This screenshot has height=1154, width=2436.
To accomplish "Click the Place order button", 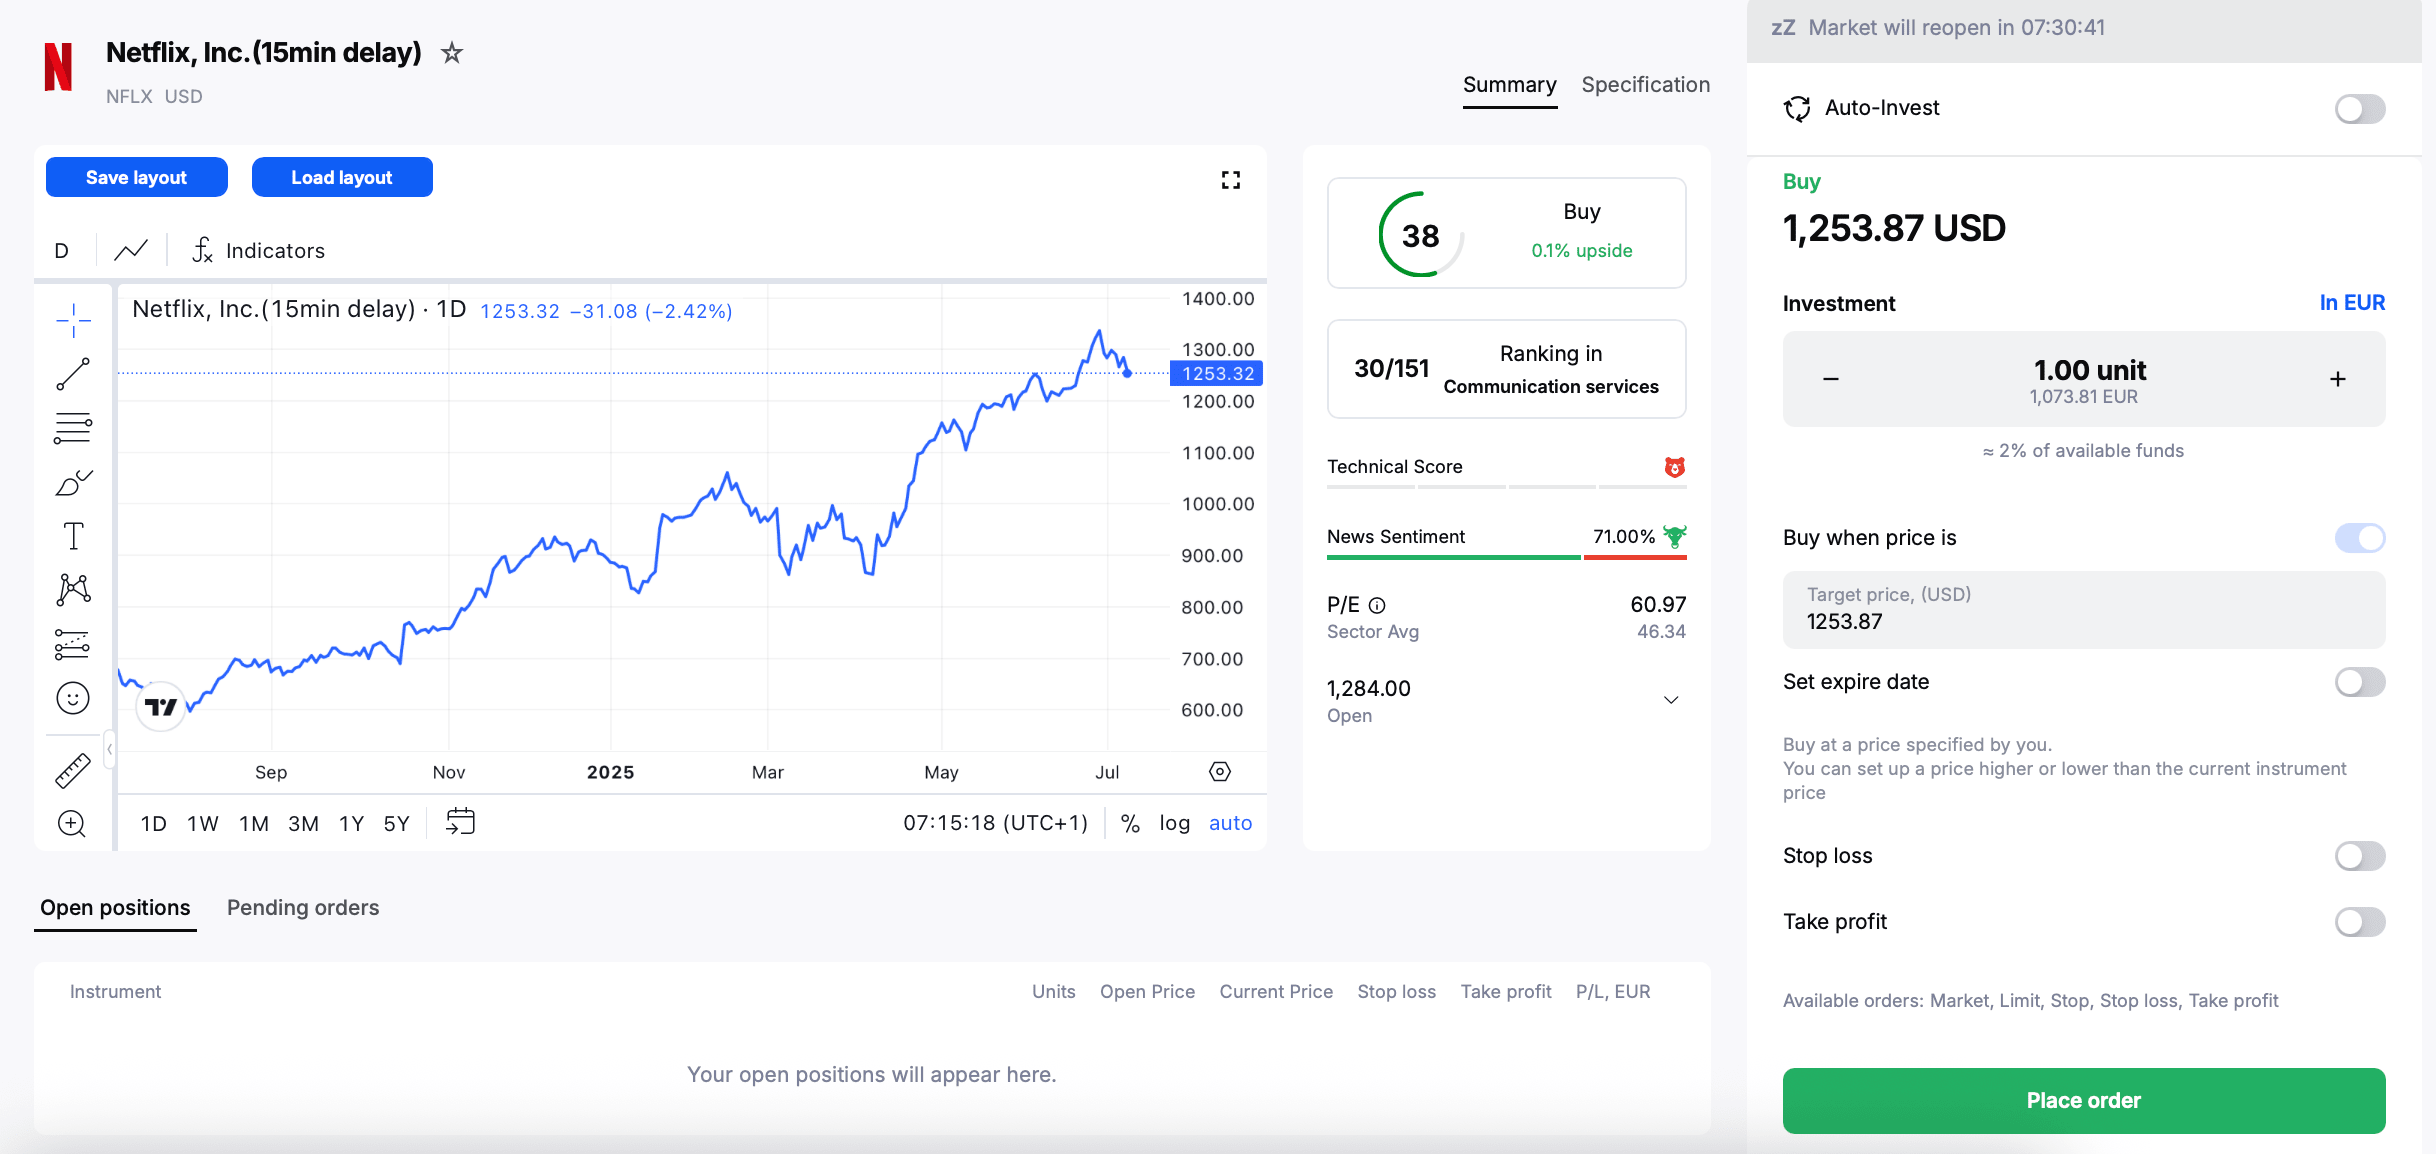I will [x=2083, y=1100].
